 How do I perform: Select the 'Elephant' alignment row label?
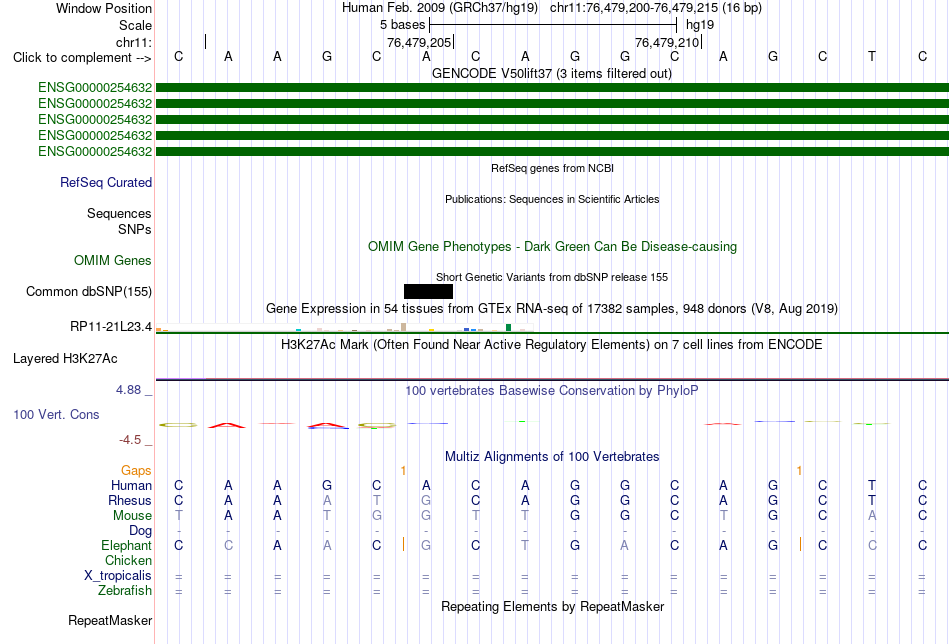tap(127, 545)
